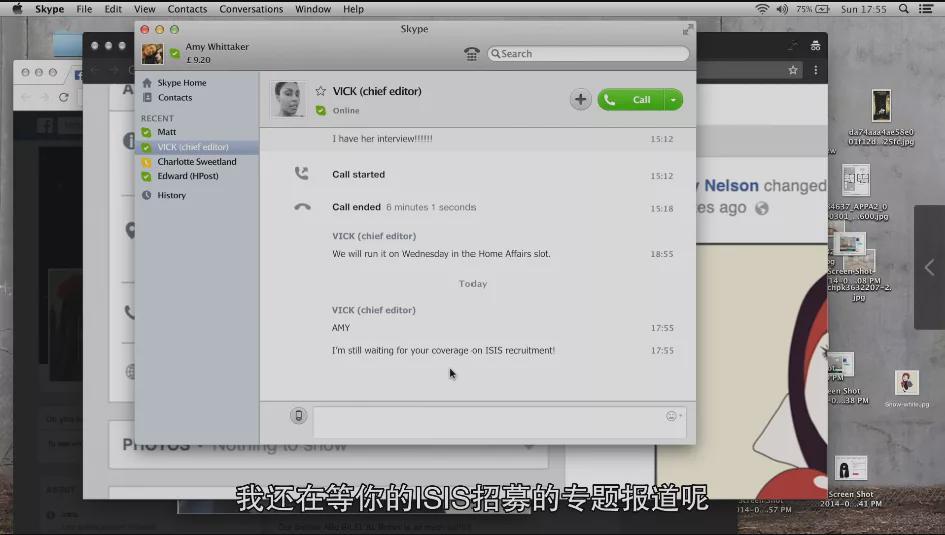This screenshot has height=535, width=945.
Task: Open the Apple menu
Action: 17,8
